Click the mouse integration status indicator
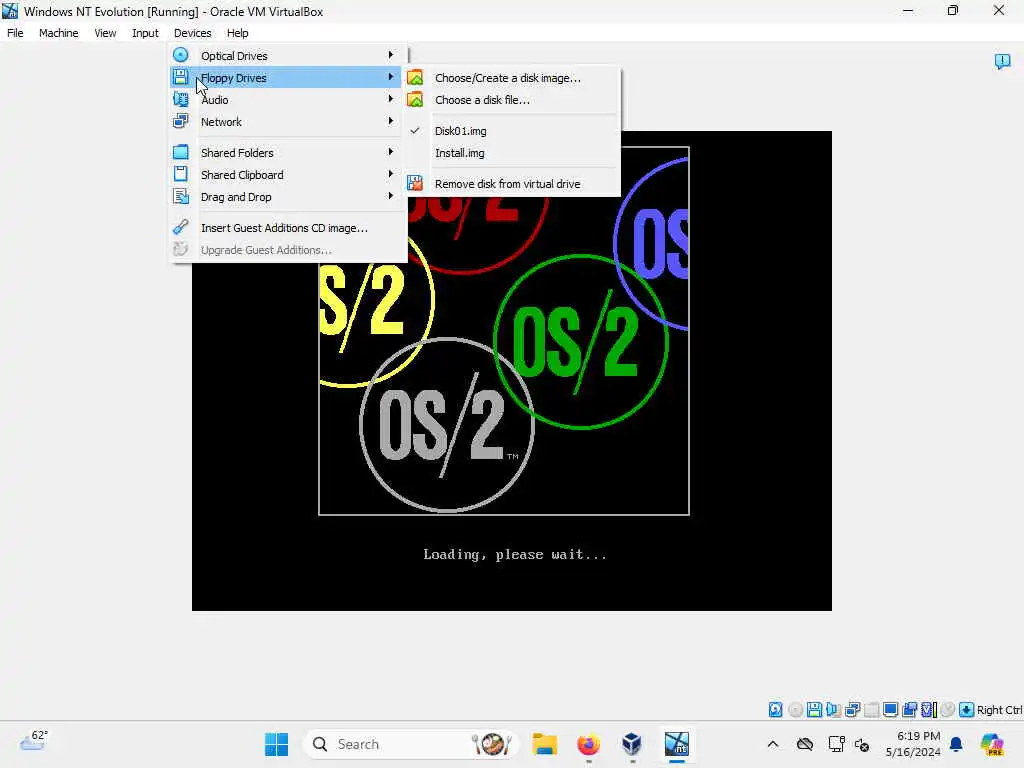This screenshot has height=768, width=1024. 948,710
